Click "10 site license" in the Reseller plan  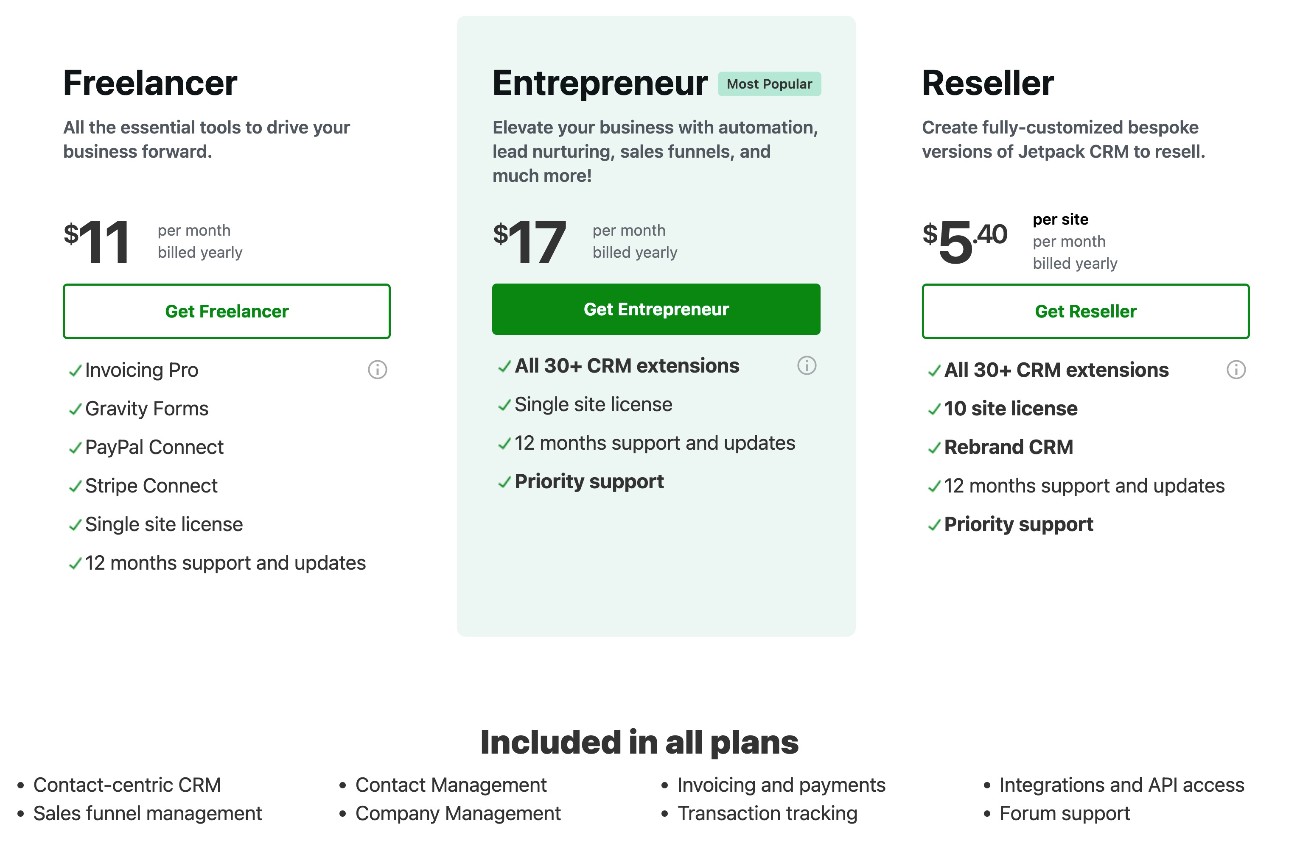1011,408
